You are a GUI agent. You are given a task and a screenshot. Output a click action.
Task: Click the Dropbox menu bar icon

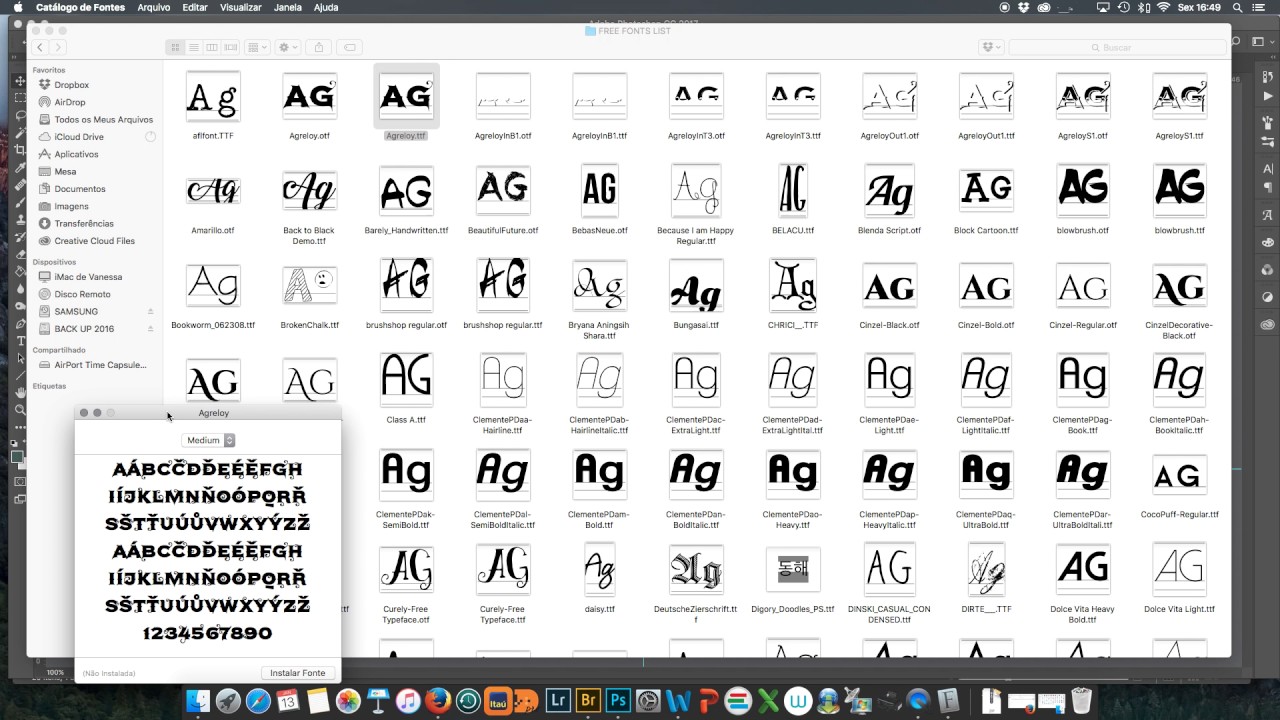tap(1024, 7)
